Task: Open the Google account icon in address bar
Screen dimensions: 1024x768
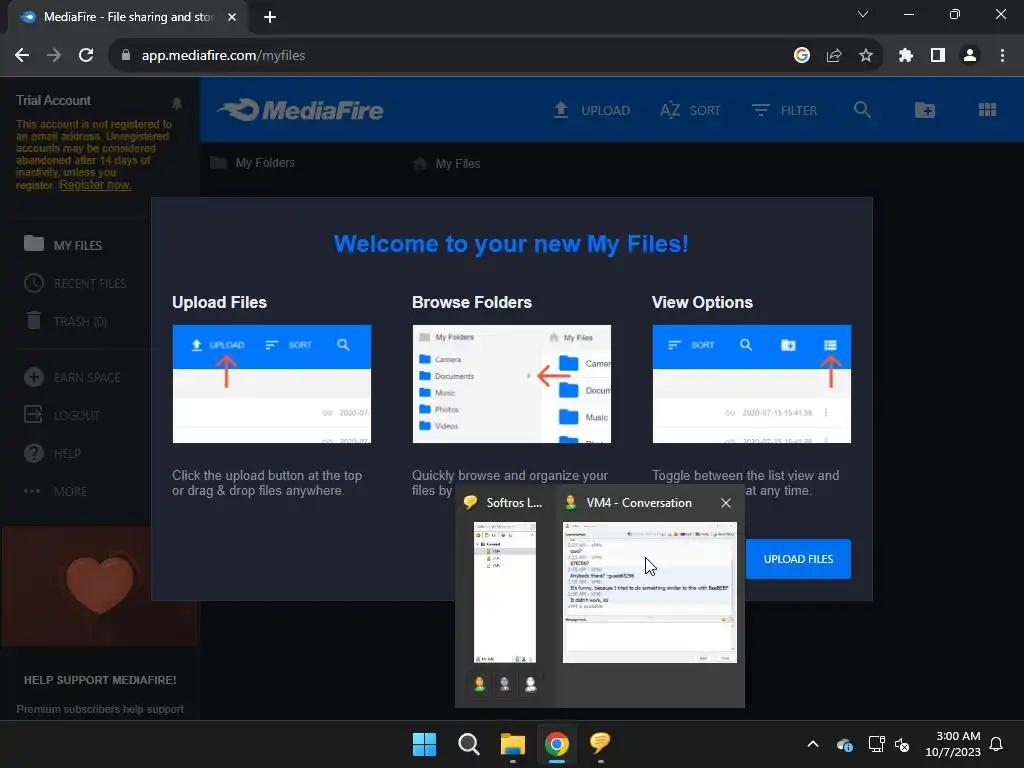Action: coord(801,56)
